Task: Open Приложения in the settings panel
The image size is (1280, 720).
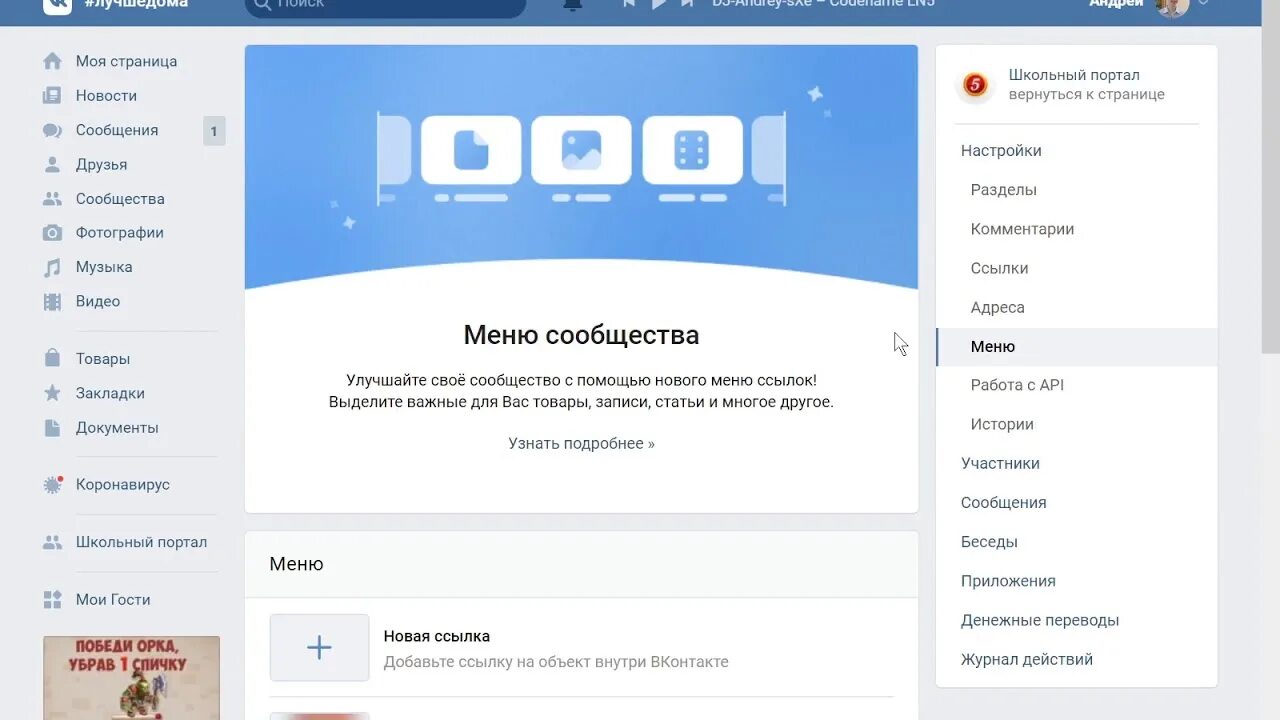Action: tap(1008, 581)
